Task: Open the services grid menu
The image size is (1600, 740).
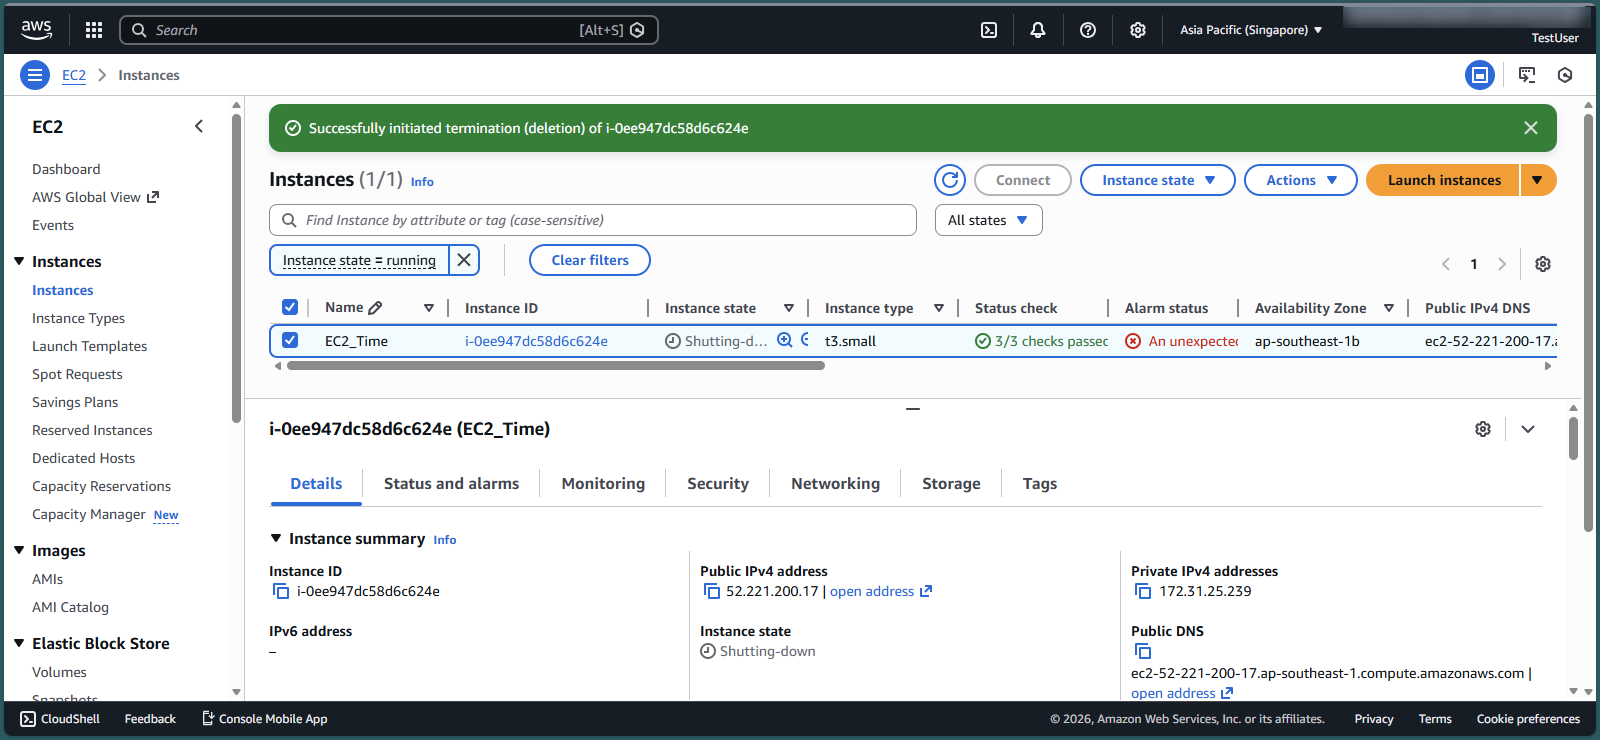Action: coord(94,30)
